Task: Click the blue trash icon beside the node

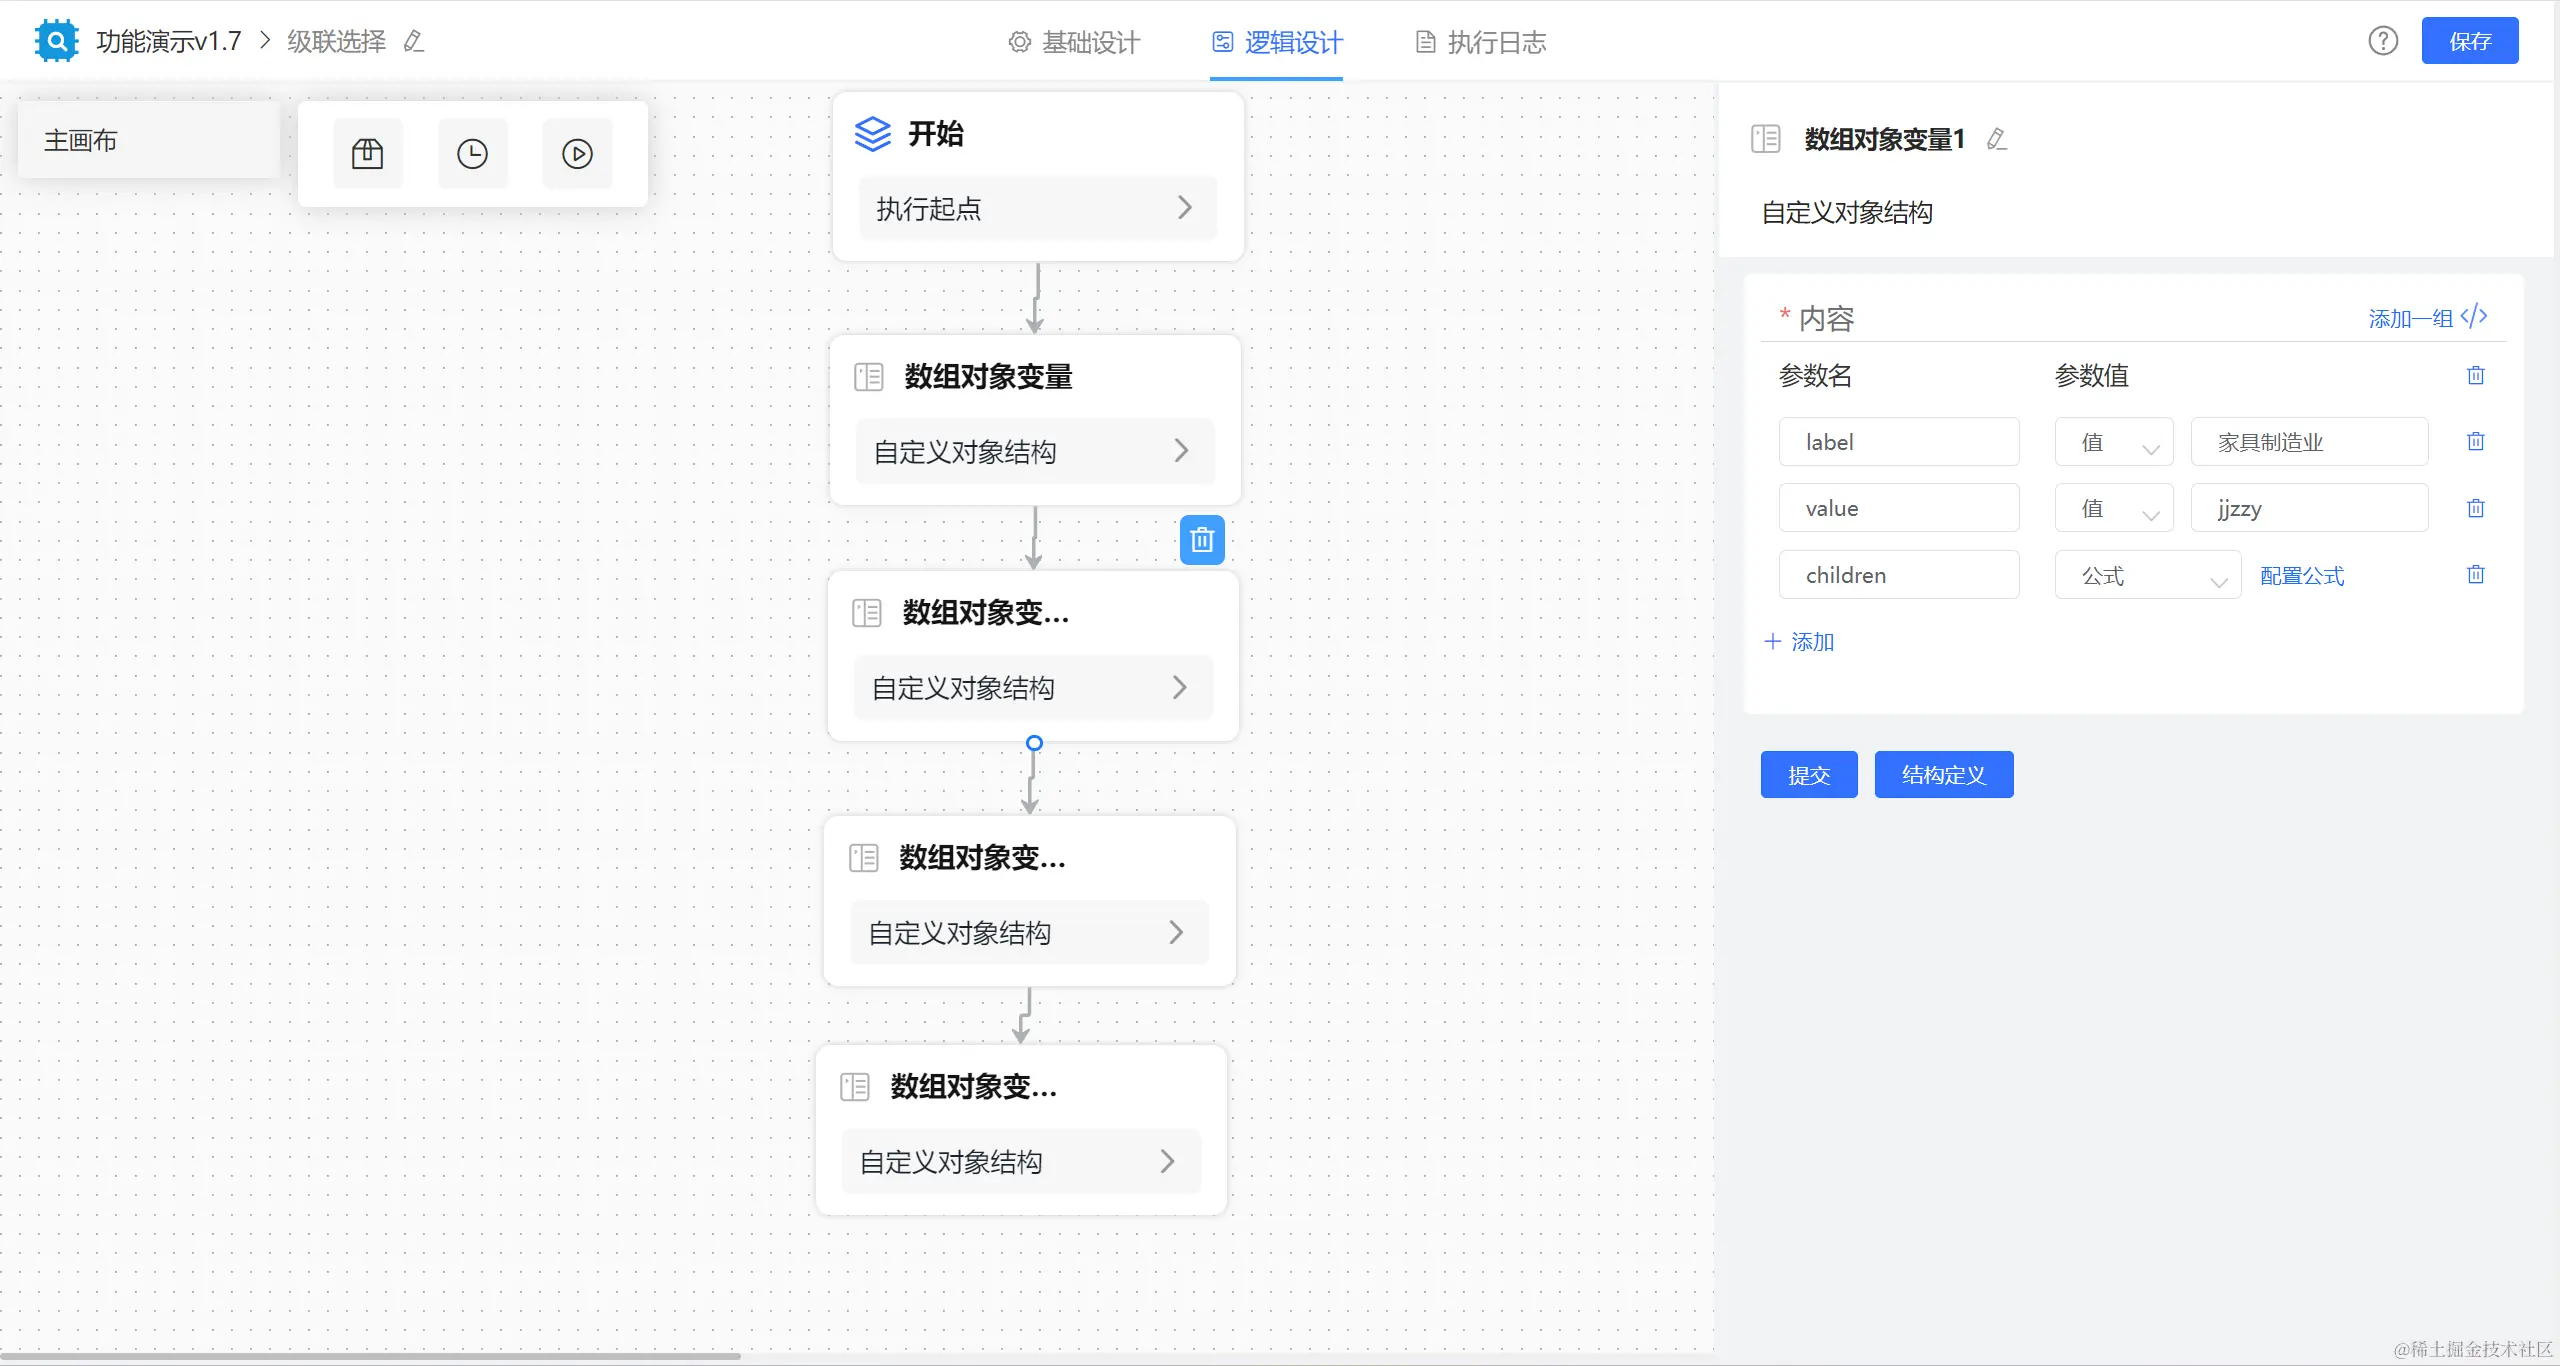Action: [x=1202, y=540]
